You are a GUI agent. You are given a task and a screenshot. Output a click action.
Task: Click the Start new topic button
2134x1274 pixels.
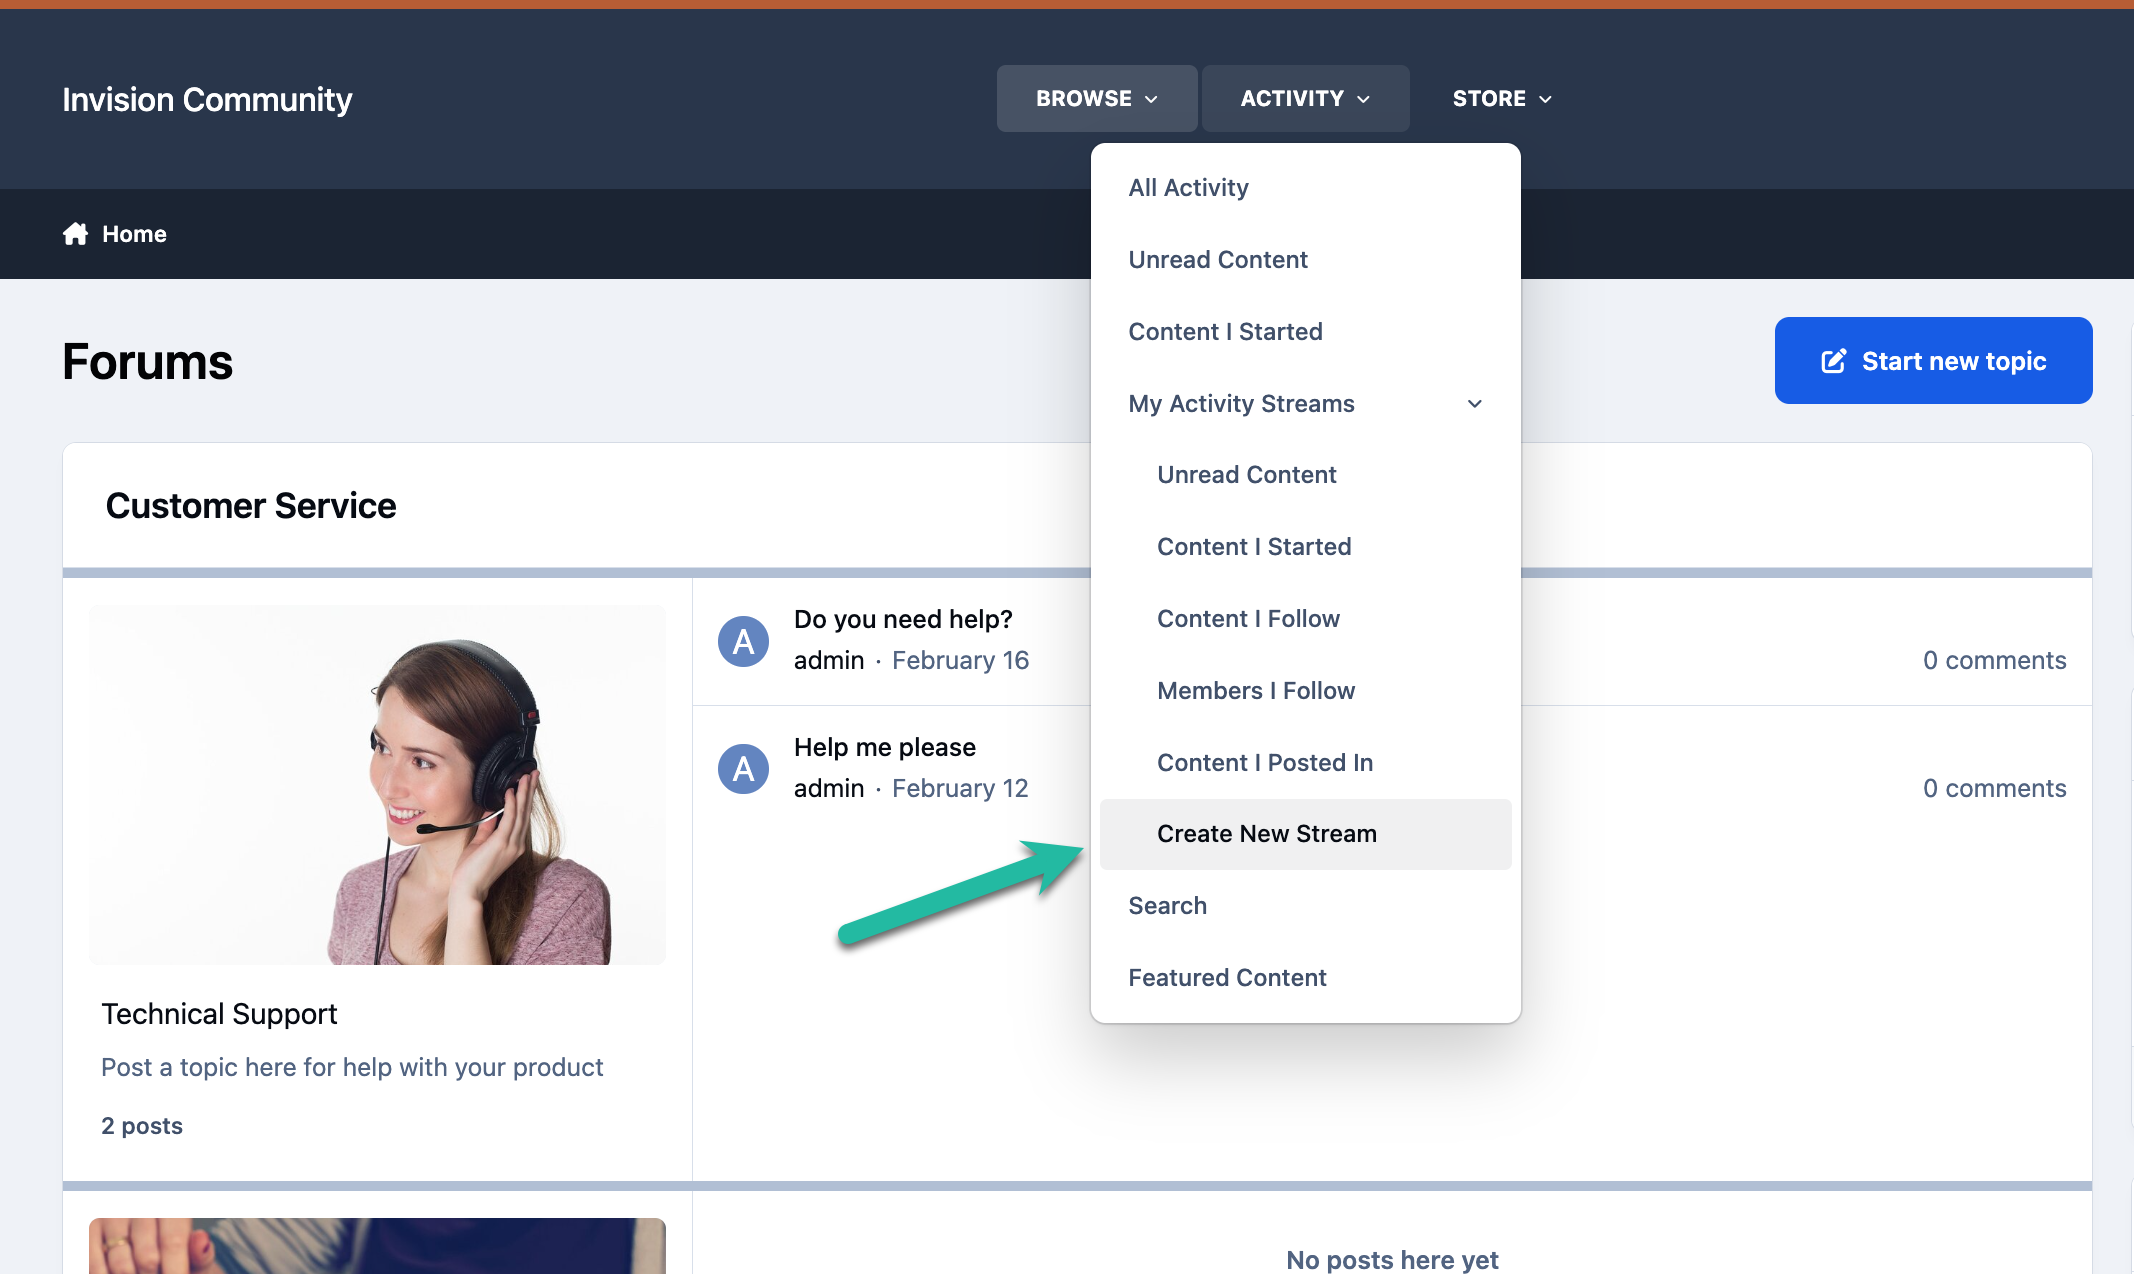(x=1933, y=361)
